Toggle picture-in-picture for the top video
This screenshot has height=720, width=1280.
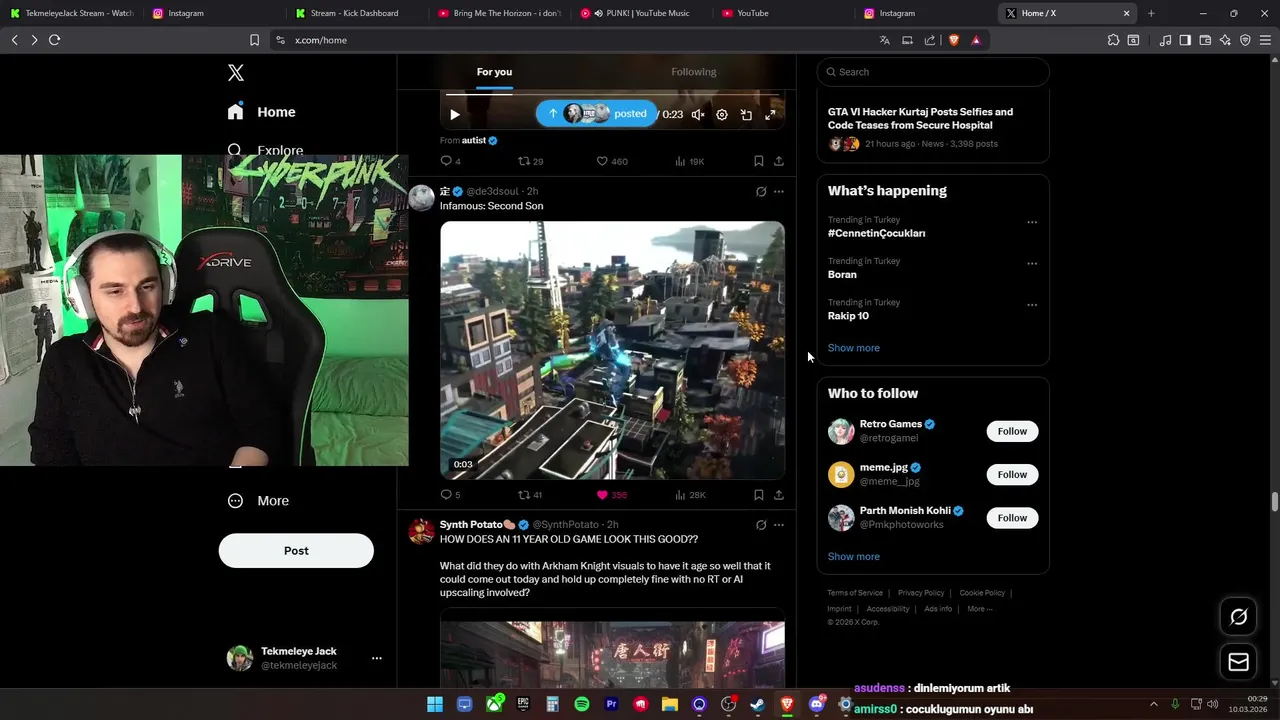[x=746, y=115]
